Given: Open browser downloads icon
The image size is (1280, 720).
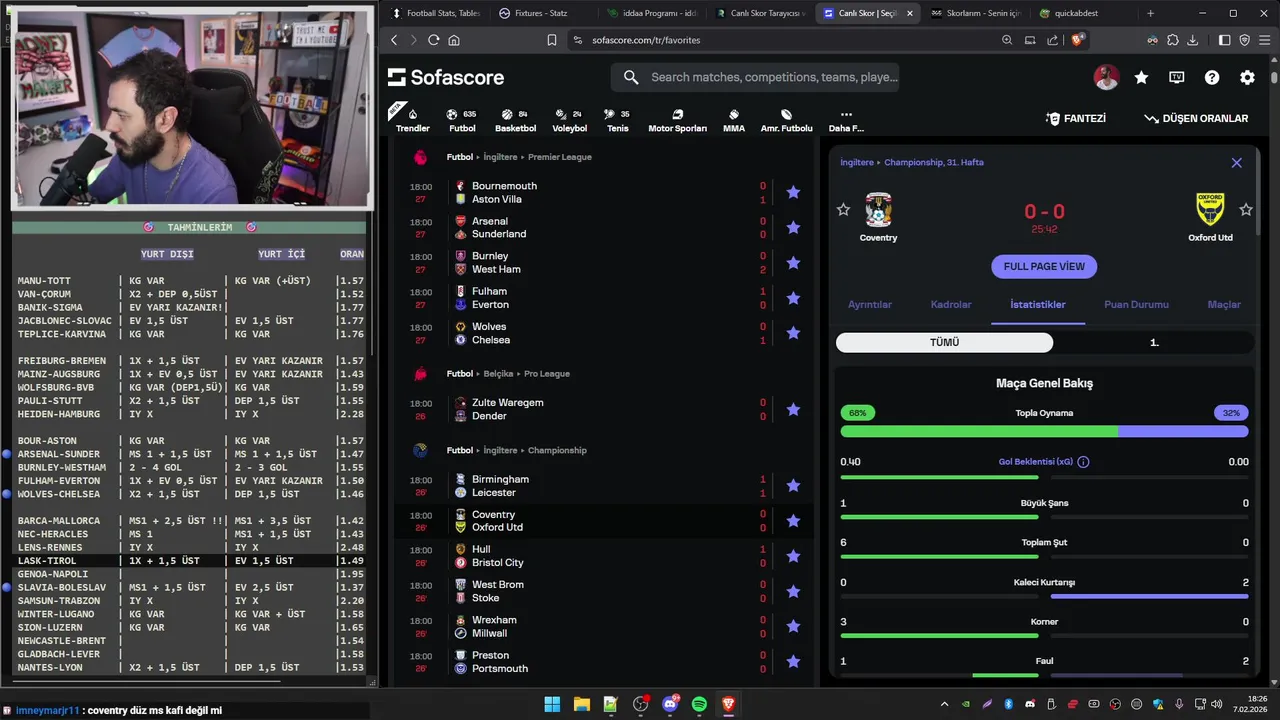Looking at the screenshot, I should (1192, 40).
